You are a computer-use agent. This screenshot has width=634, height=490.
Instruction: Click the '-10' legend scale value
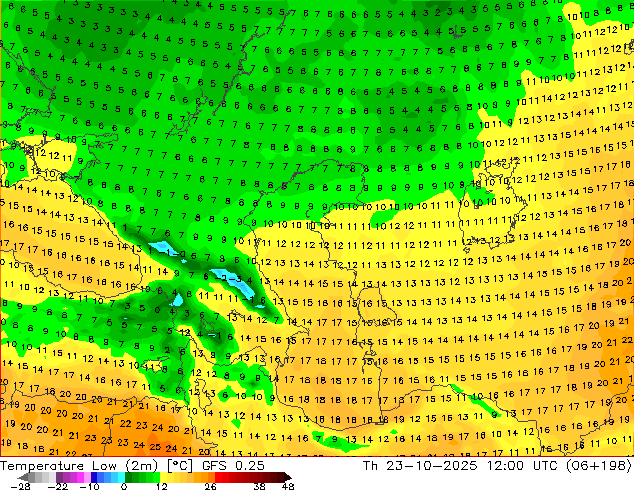tap(89, 486)
